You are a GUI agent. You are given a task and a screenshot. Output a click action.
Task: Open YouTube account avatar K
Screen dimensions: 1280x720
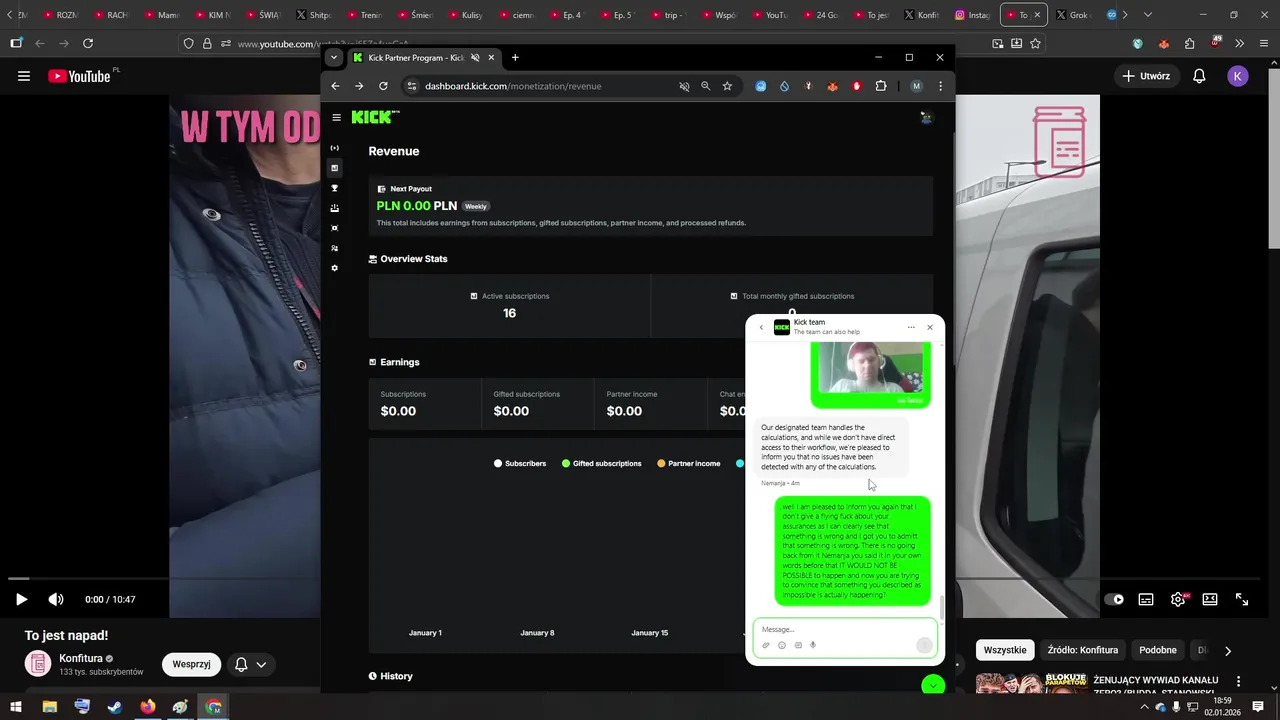(1238, 76)
